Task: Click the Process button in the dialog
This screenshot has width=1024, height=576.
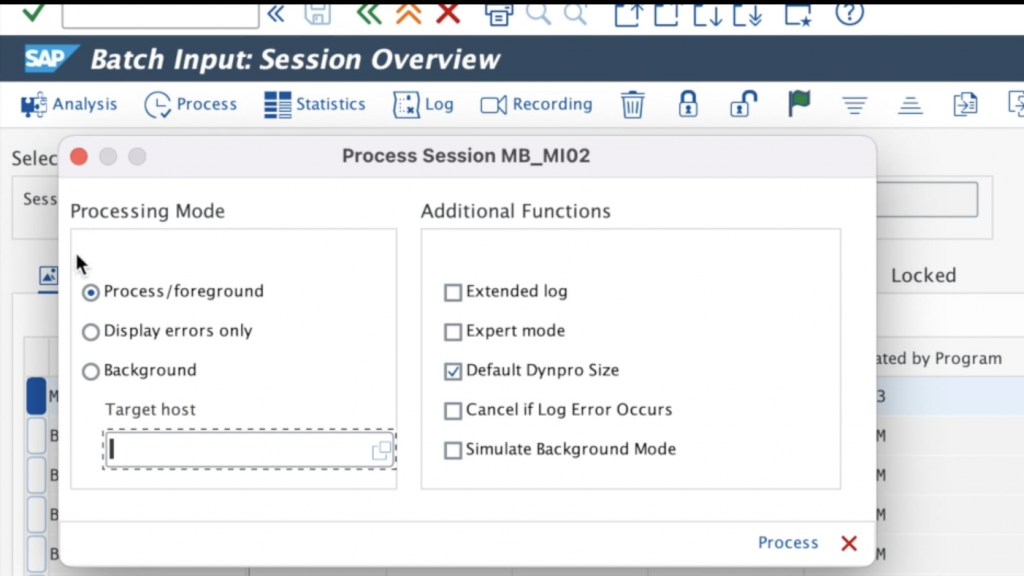Action: 787,542
